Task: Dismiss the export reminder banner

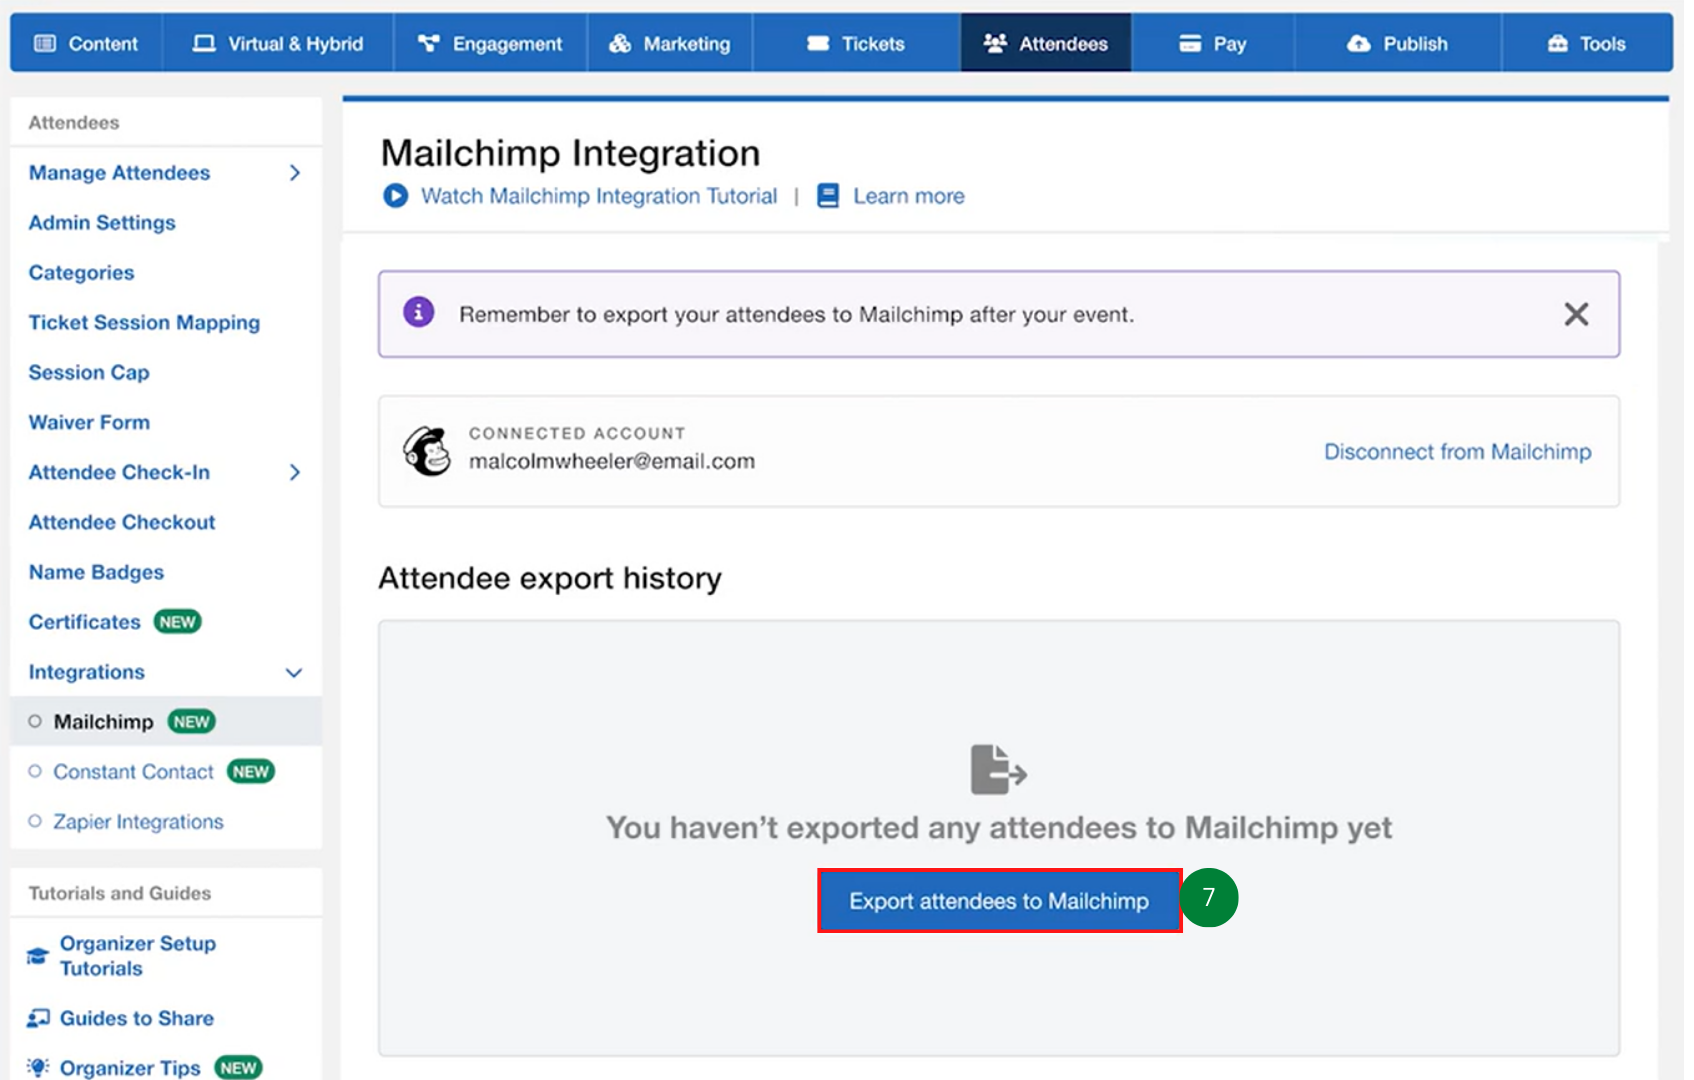Action: pos(1576,314)
